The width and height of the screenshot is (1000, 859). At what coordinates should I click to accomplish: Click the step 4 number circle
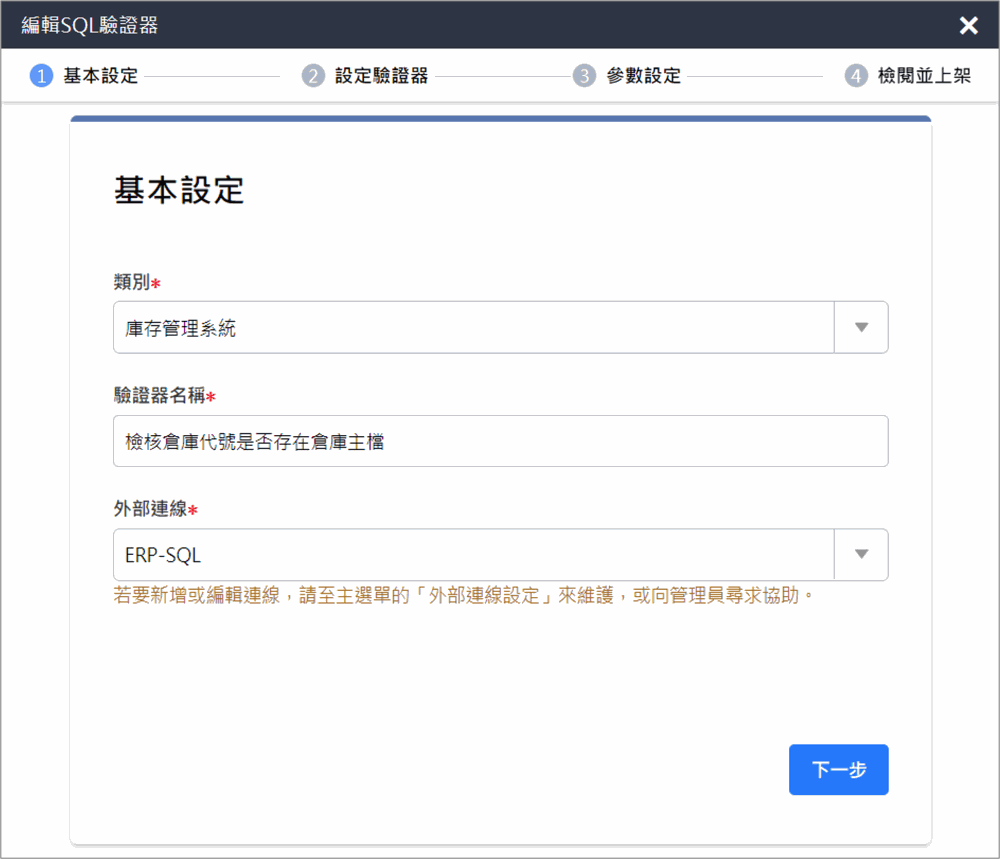click(856, 76)
